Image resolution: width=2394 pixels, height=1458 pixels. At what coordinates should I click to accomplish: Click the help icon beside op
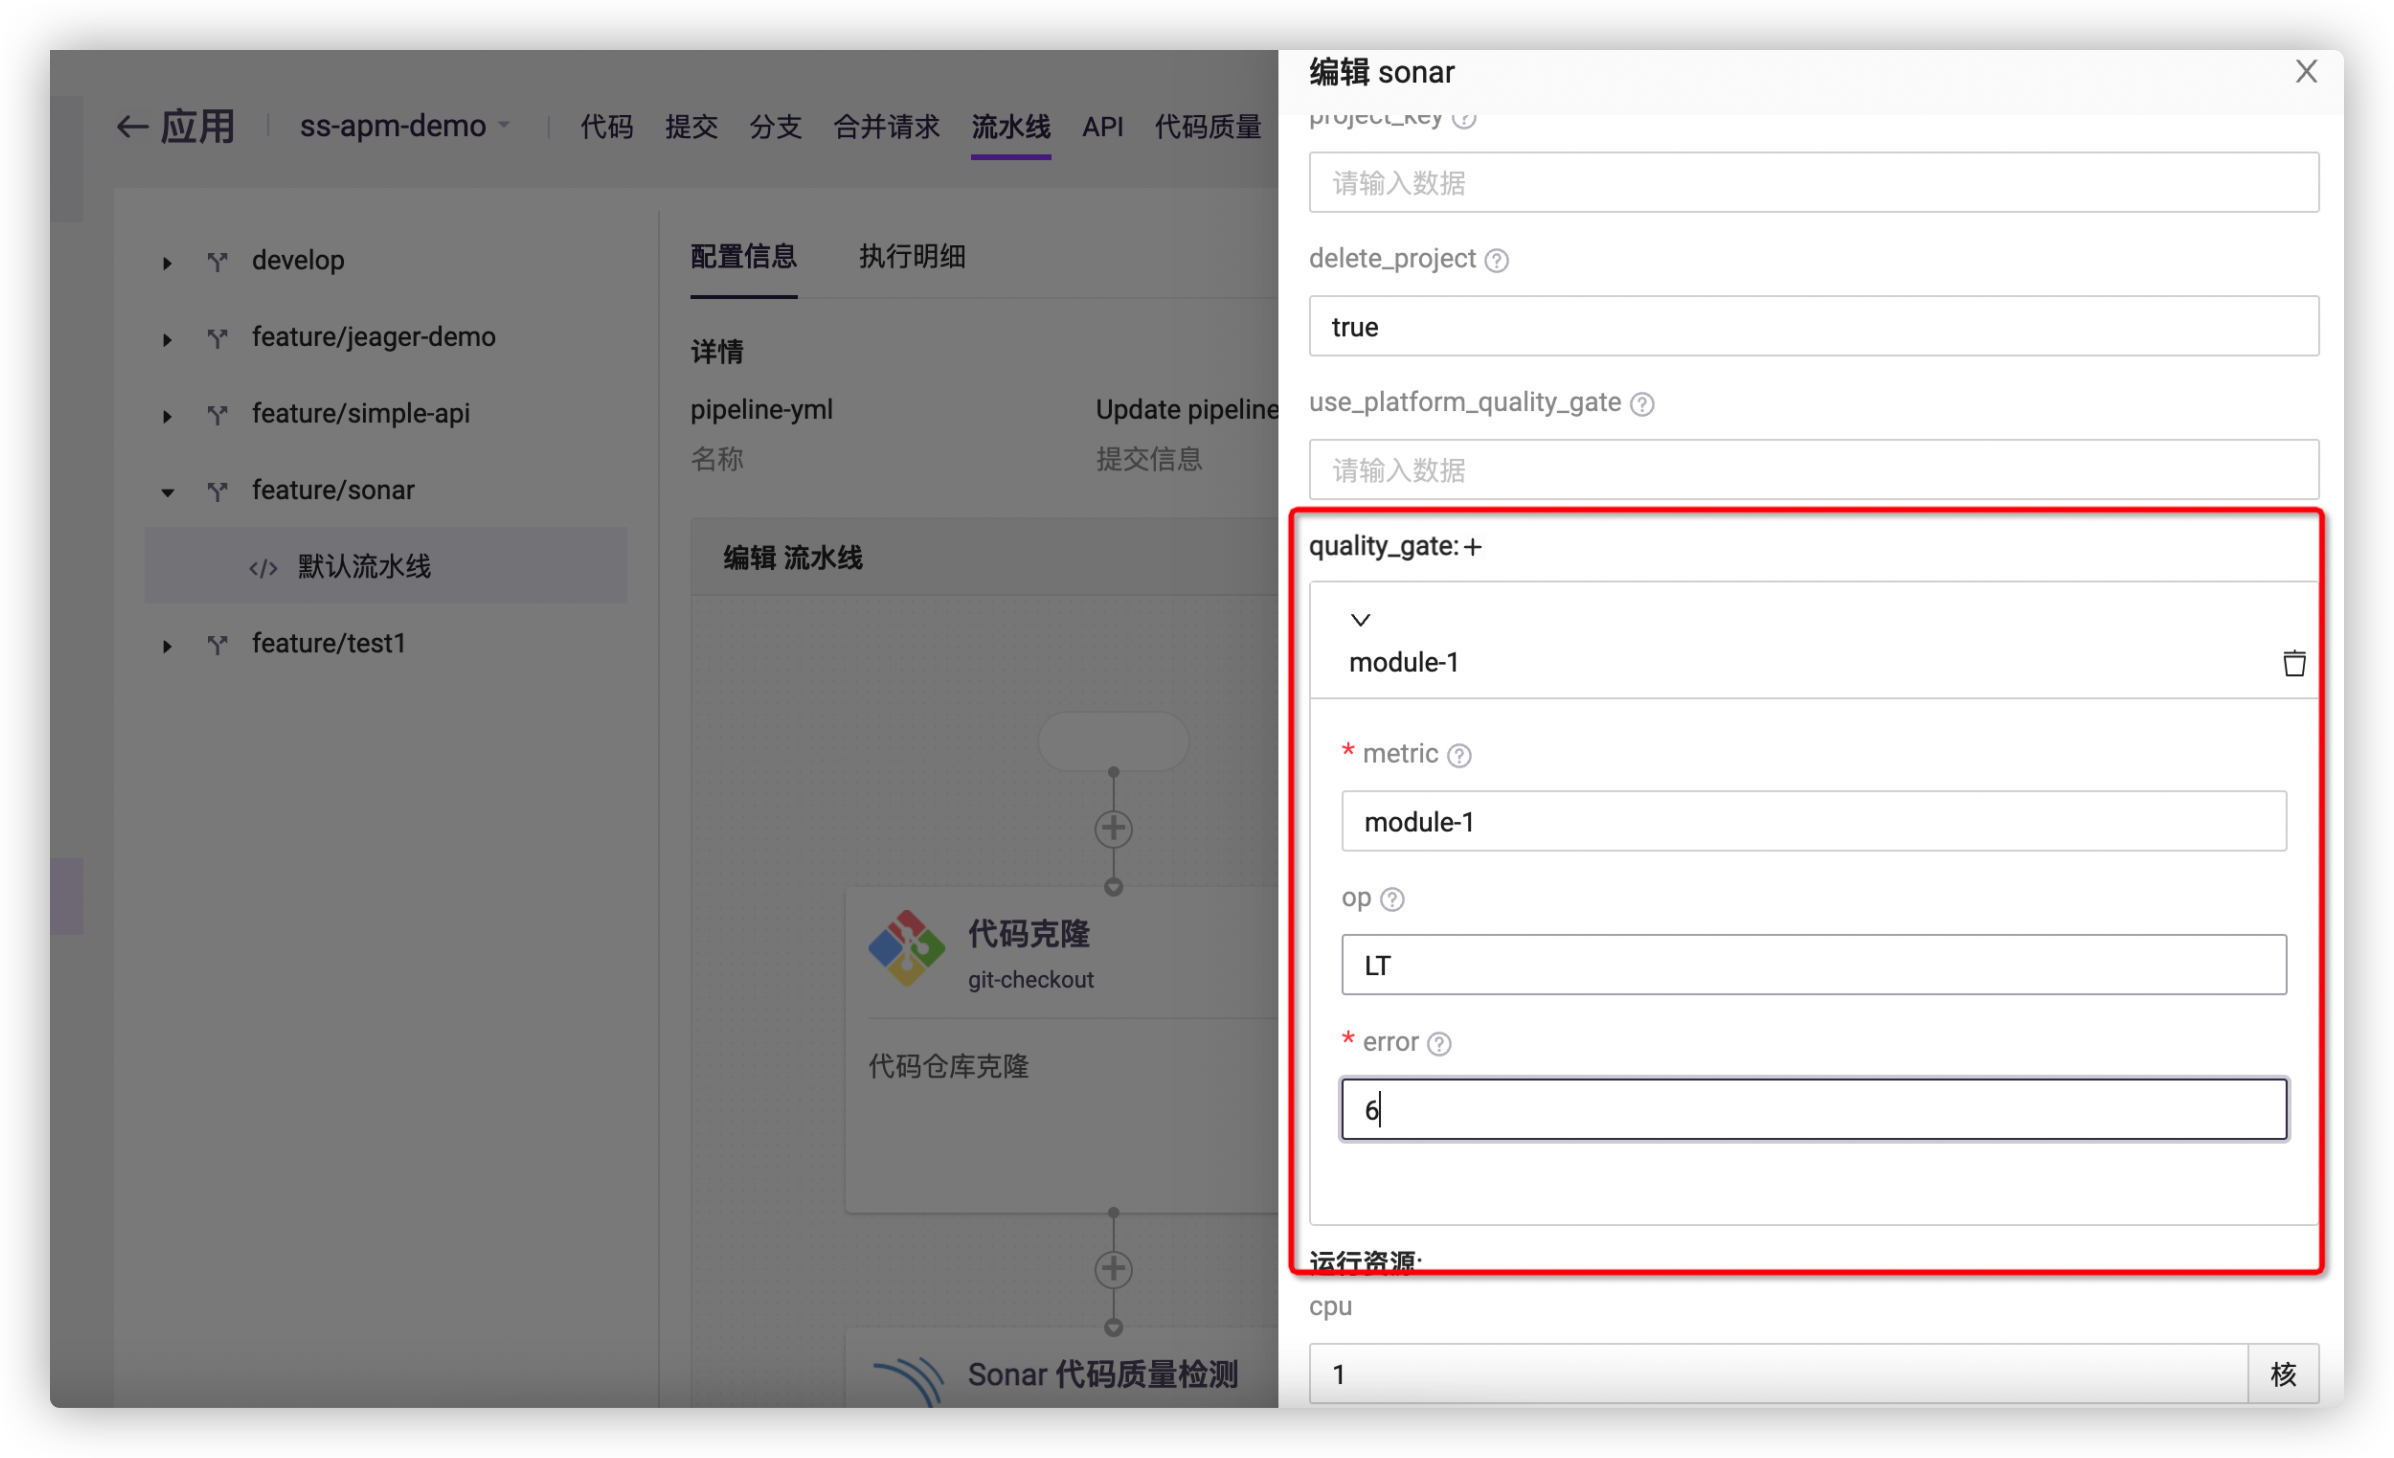tap(1392, 899)
